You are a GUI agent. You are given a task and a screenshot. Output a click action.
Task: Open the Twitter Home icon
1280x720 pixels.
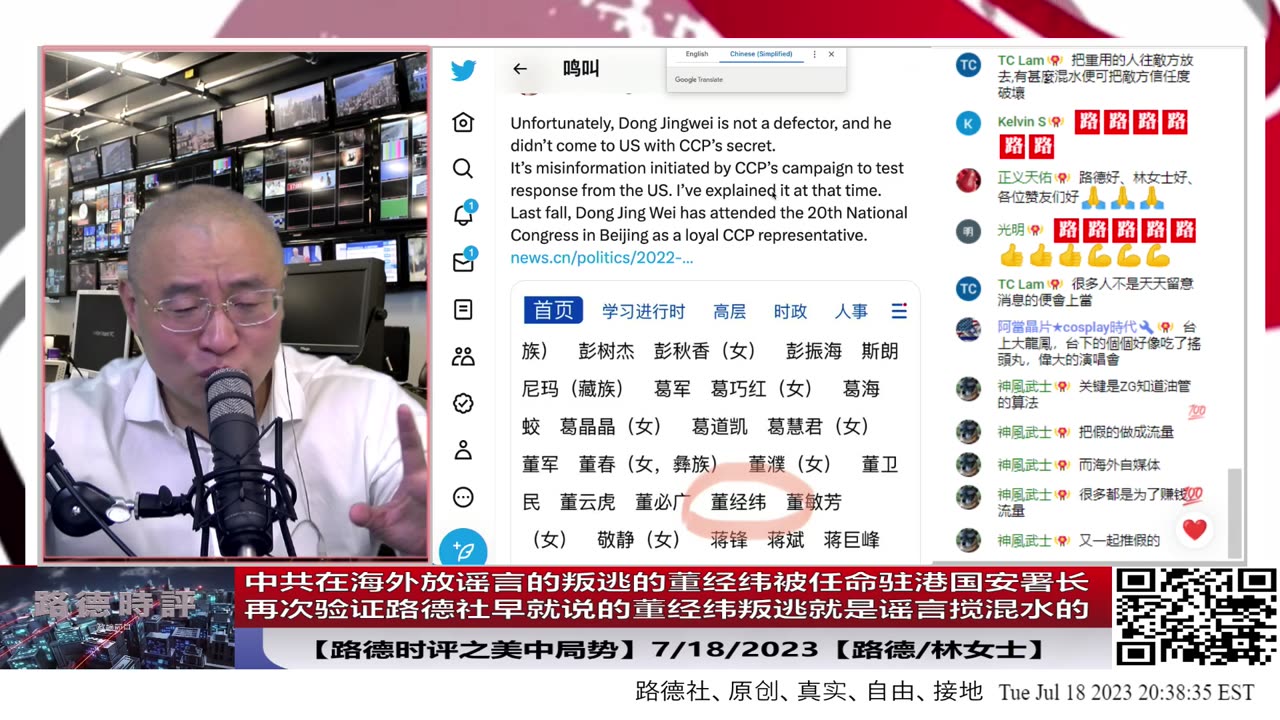click(x=463, y=122)
